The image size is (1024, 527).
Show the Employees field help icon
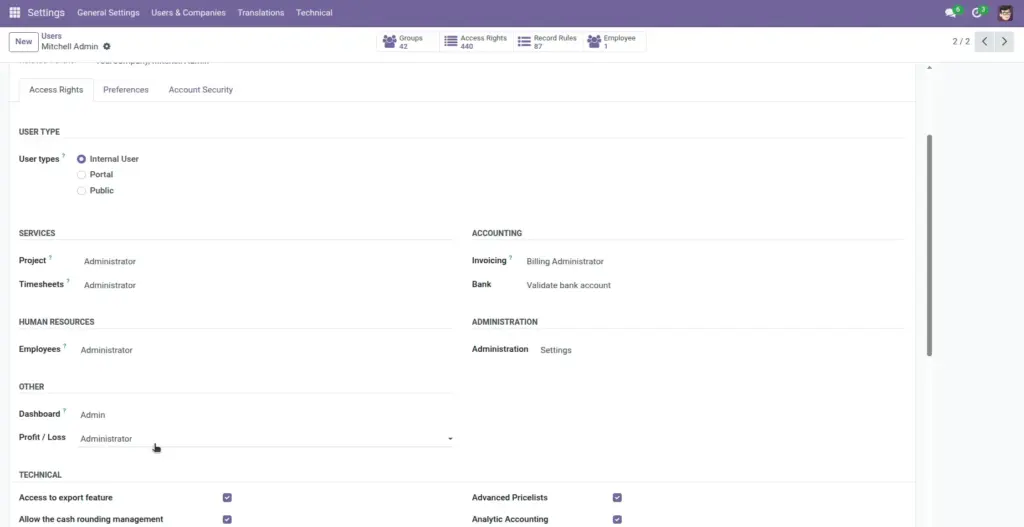coord(65,347)
